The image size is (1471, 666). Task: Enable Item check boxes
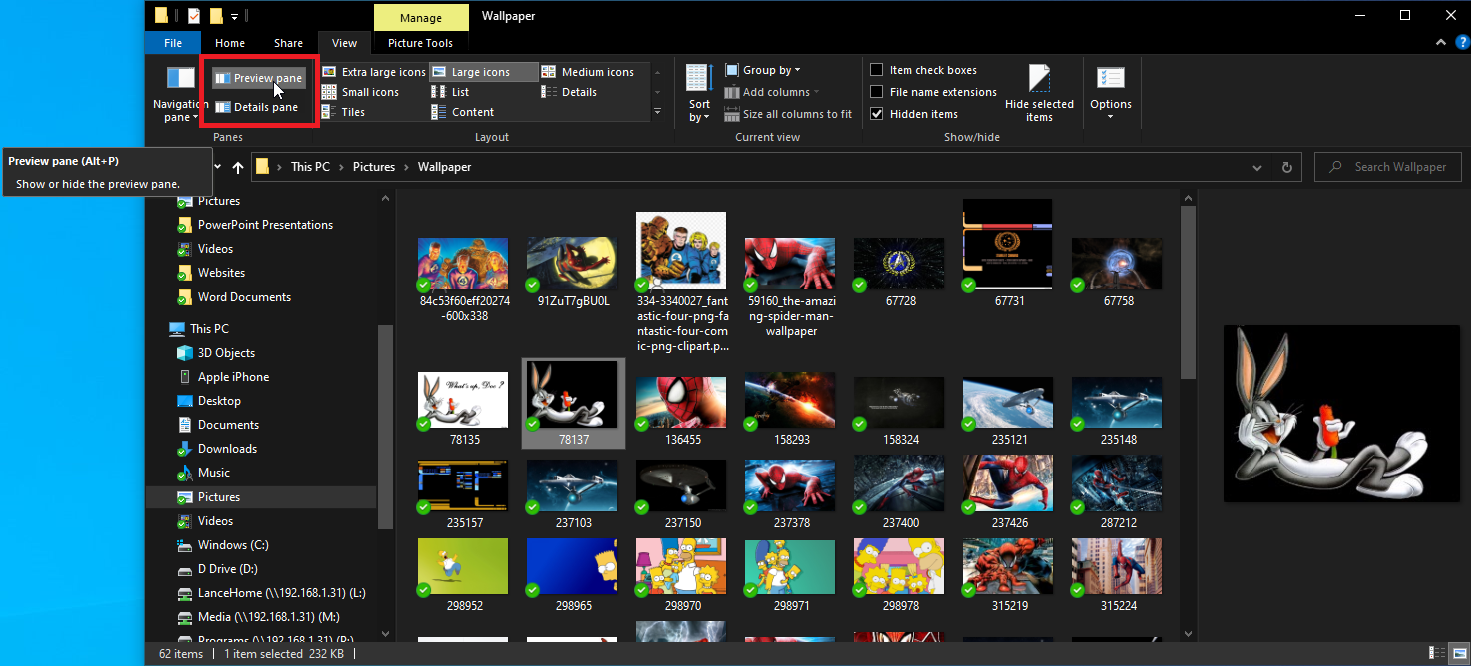[x=877, y=70]
